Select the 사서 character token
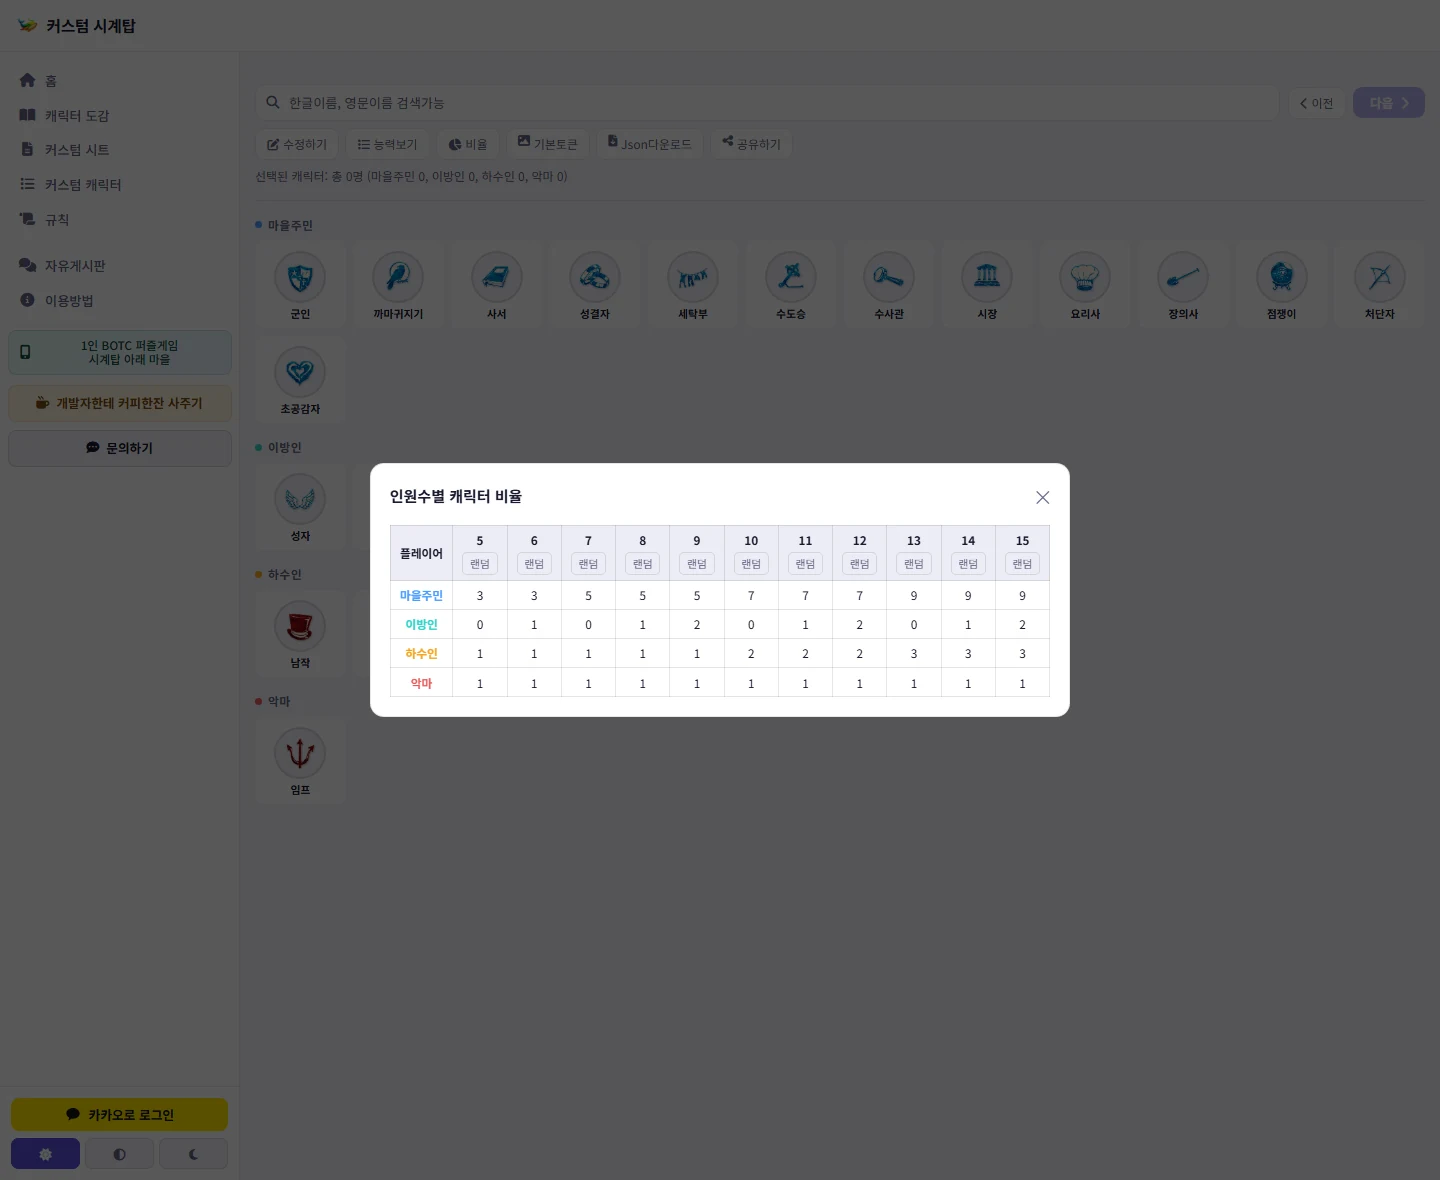 point(496,284)
